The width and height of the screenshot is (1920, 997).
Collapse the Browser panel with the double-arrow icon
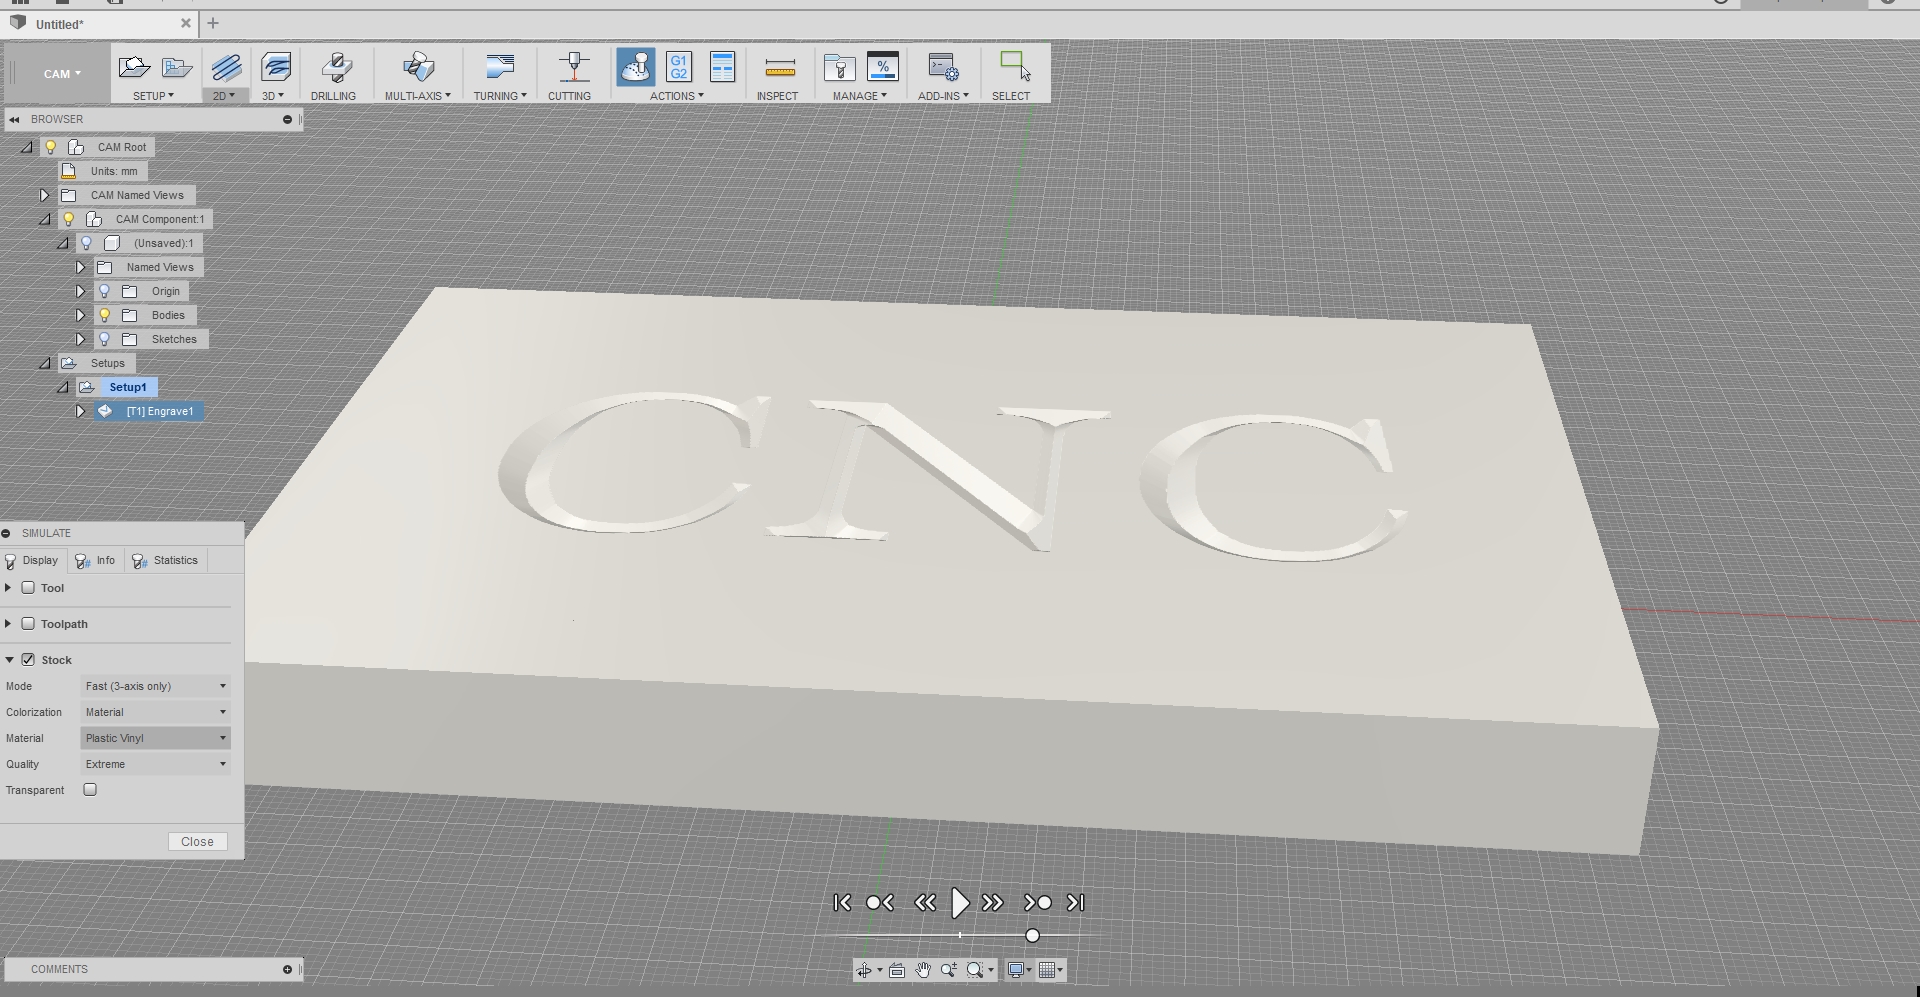point(14,120)
